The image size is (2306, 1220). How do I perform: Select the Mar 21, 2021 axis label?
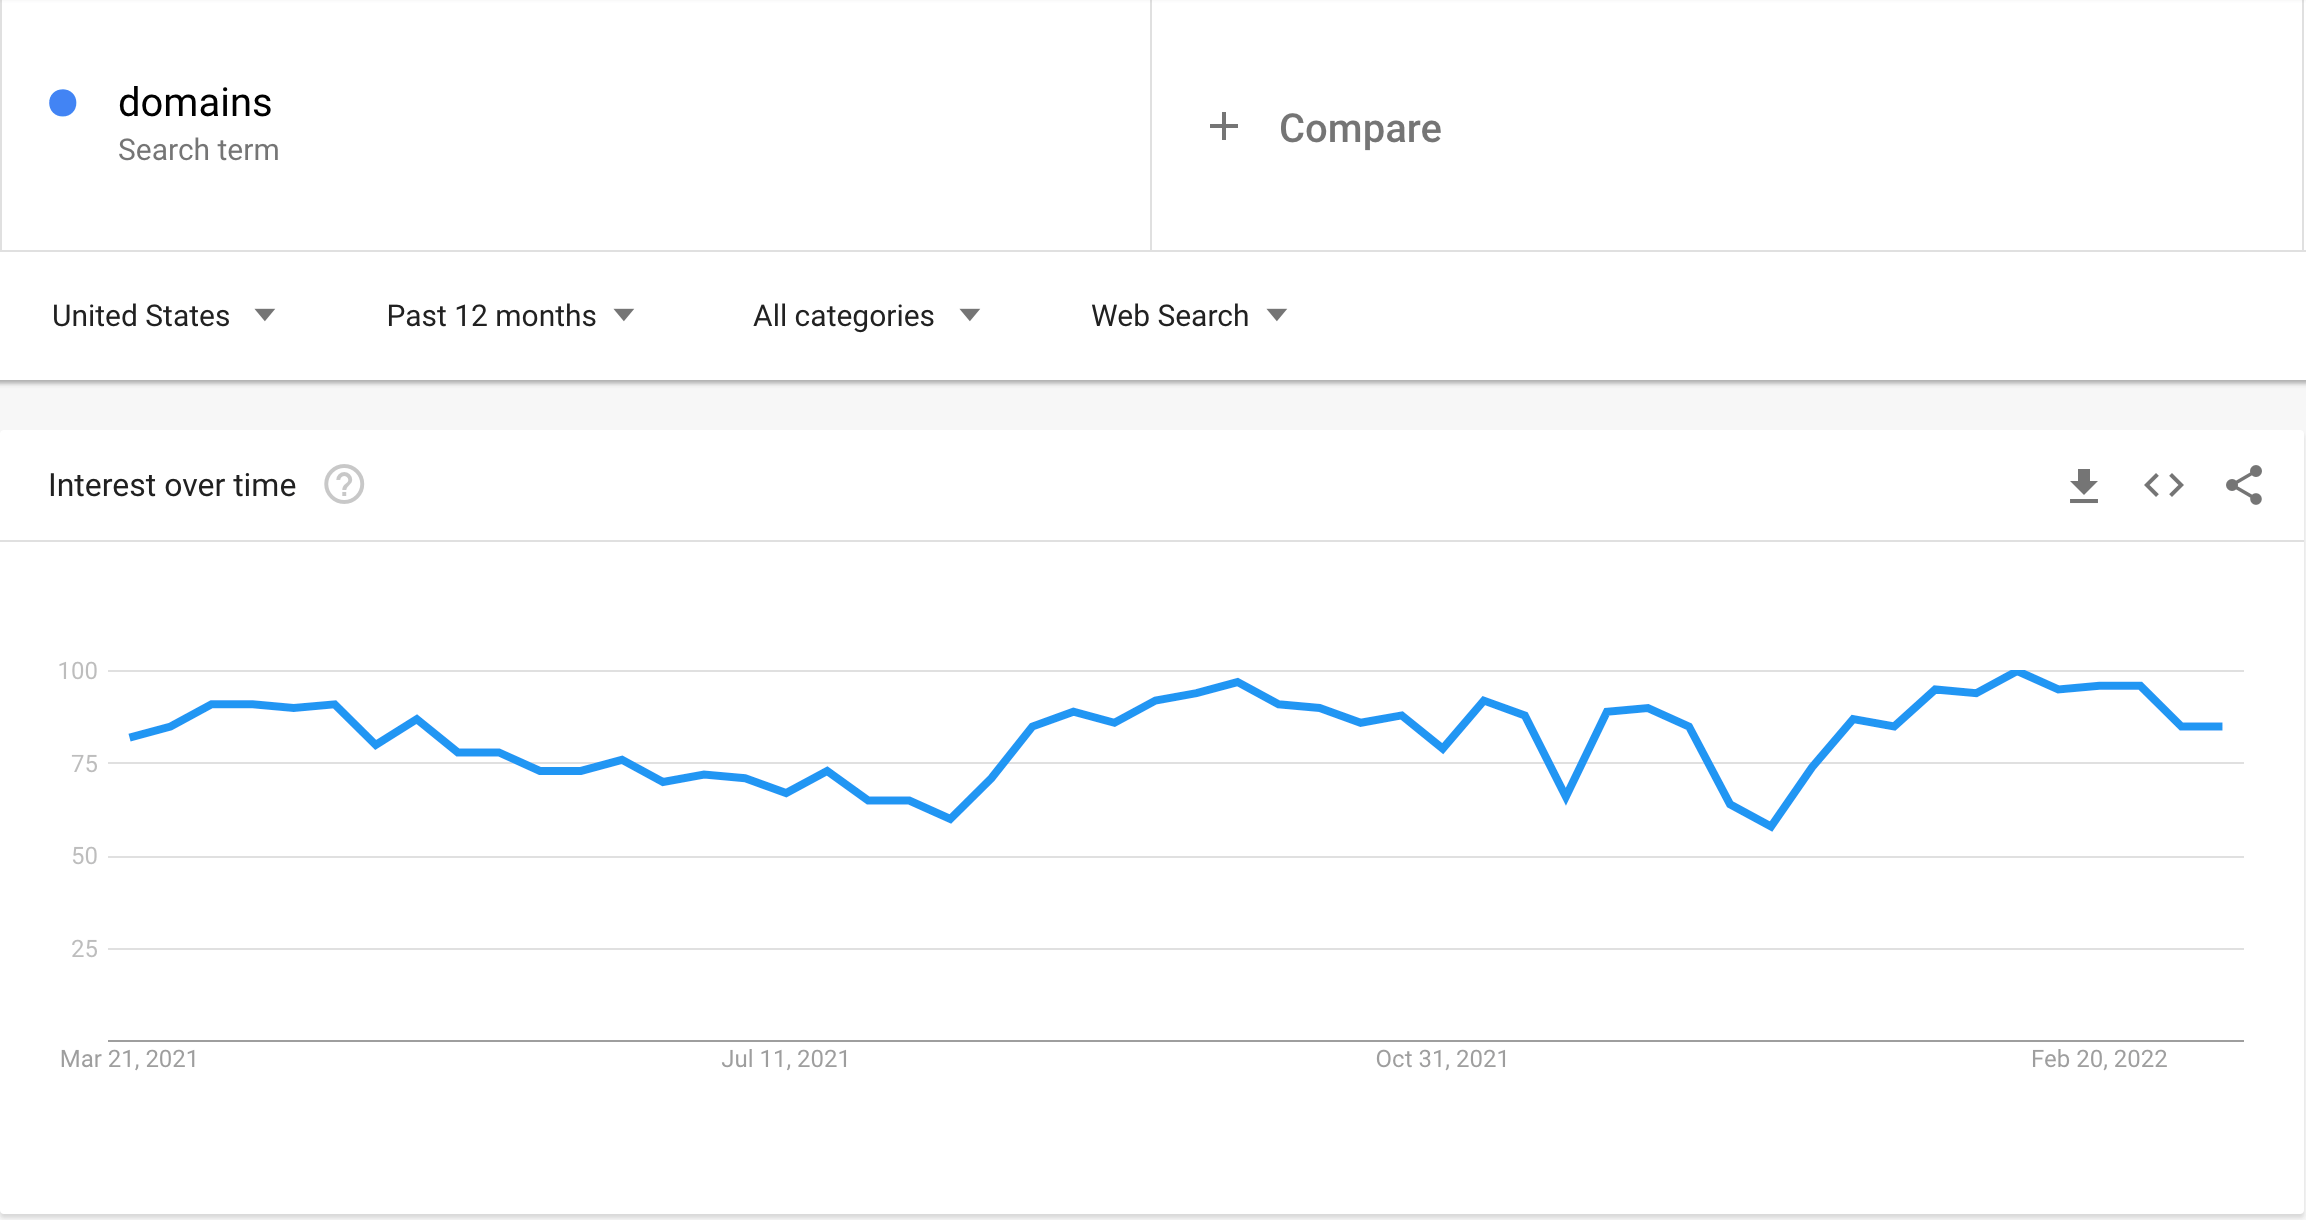[129, 1059]
